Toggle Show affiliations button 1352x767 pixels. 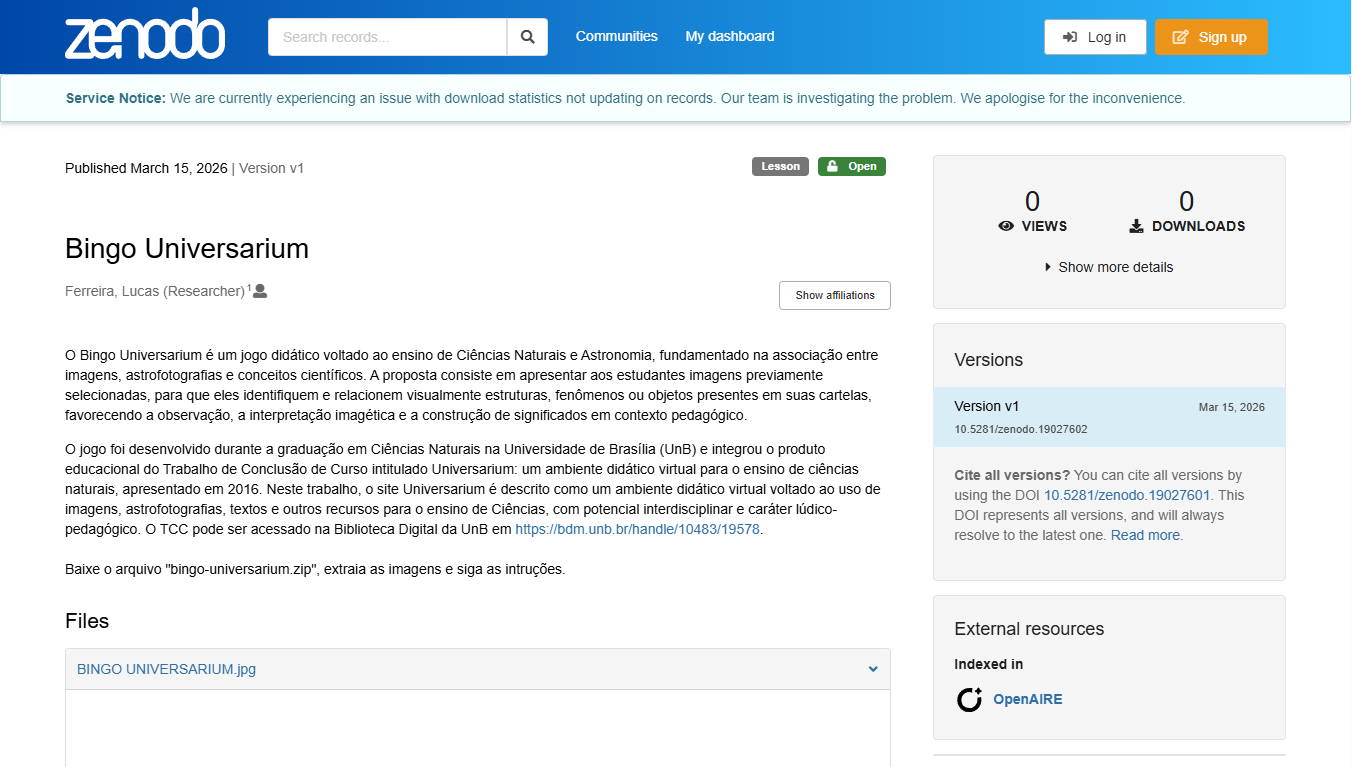[x=834, y=296]
